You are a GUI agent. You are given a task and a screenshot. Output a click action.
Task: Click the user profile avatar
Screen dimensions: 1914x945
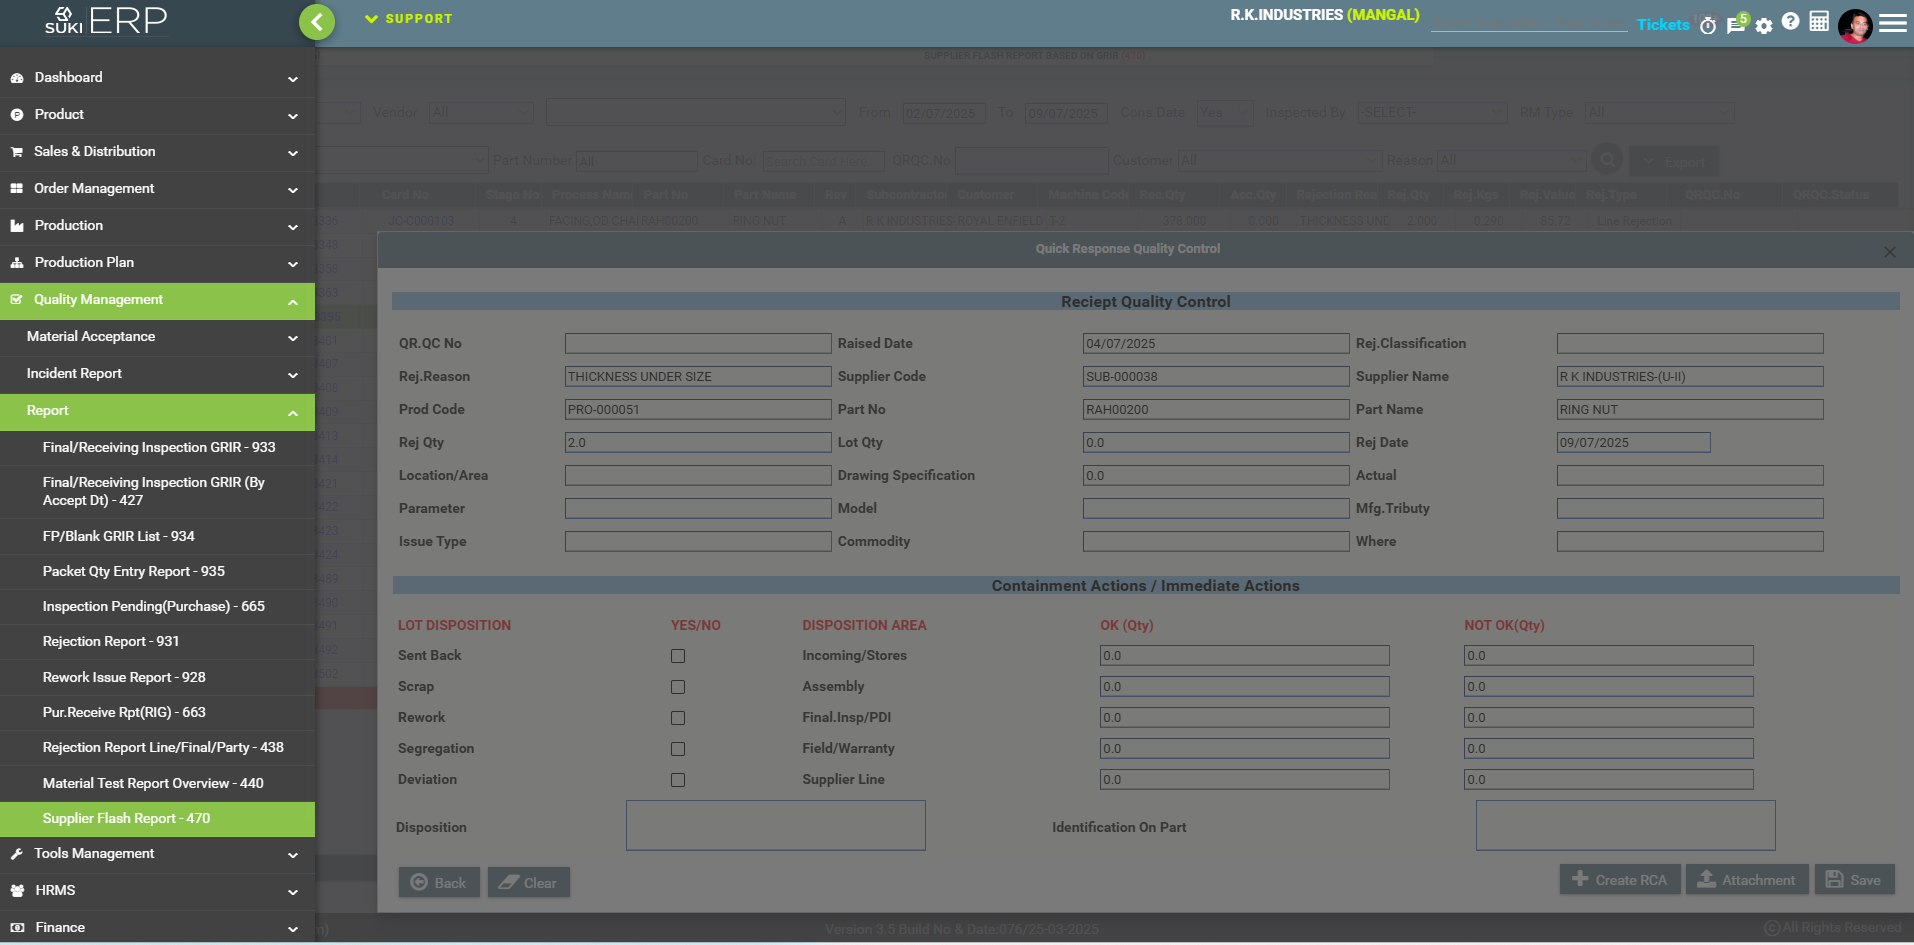[1855, 25]
